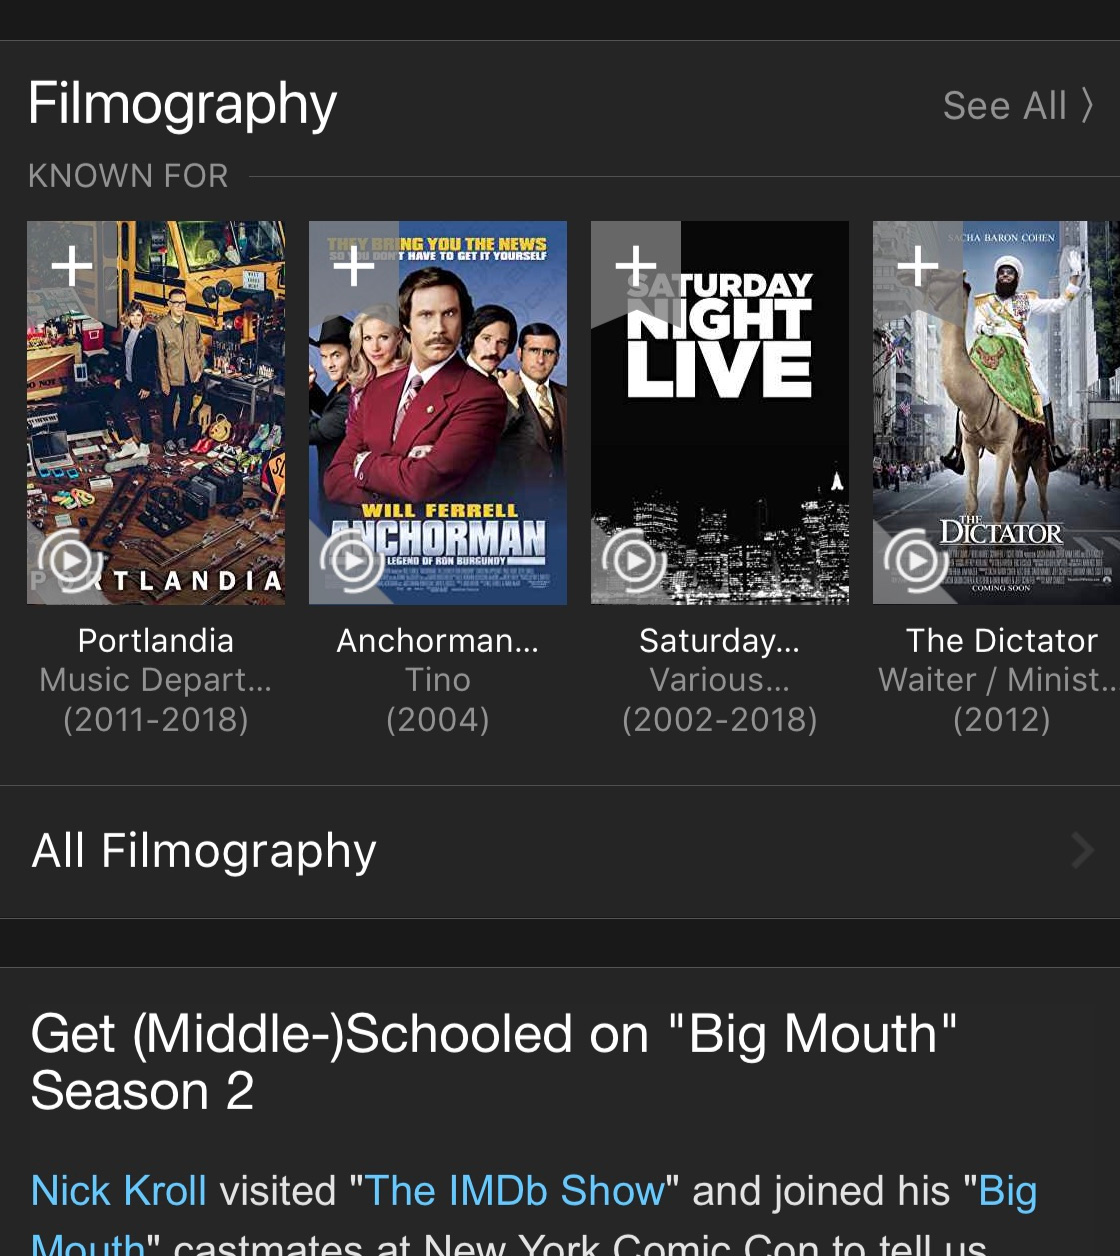Select the Saturday Night Live poster
1120x1256 pixels.
[720, 412]
